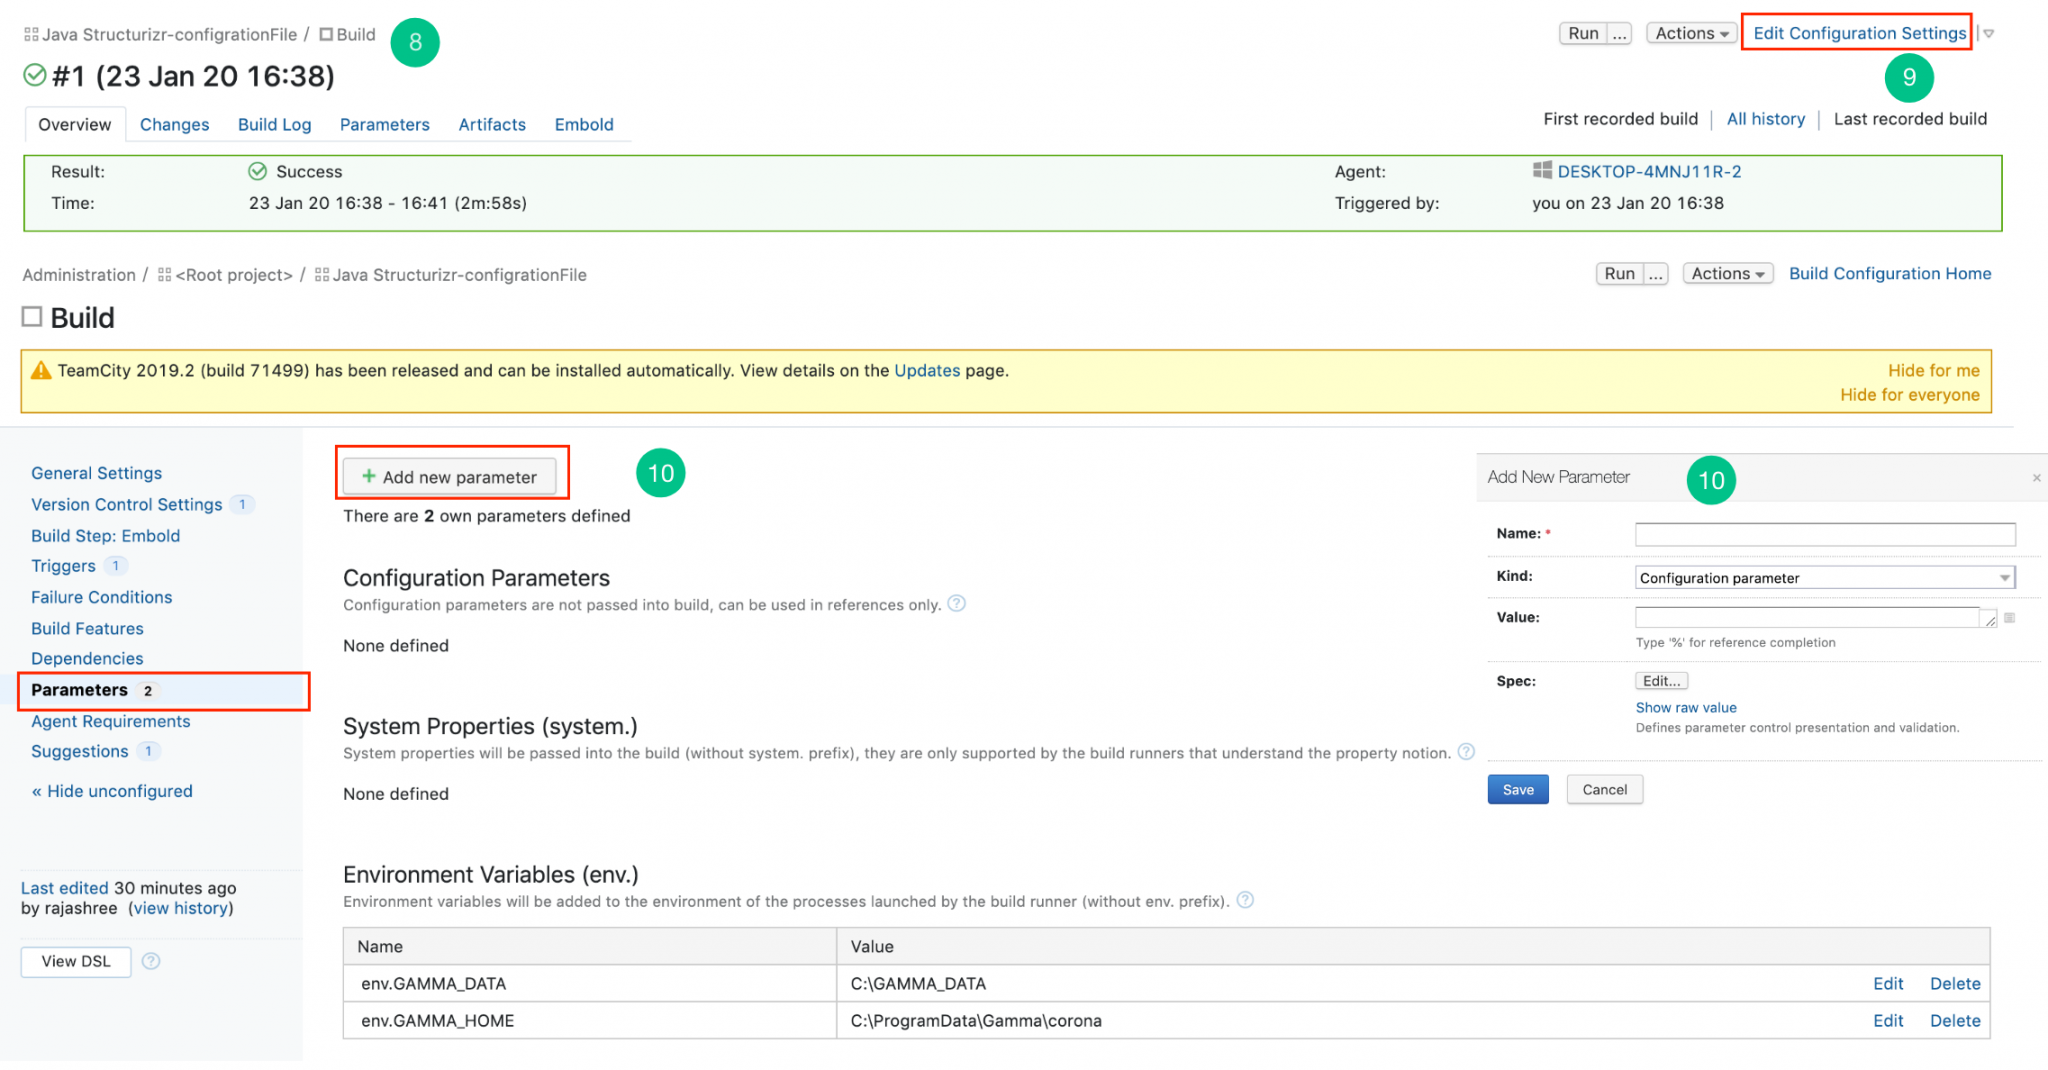The width and height of the screenshot is (2048, 1070).
Task: Edit the env.GAMMA_DATA variable
Action: coord(1888,983)
